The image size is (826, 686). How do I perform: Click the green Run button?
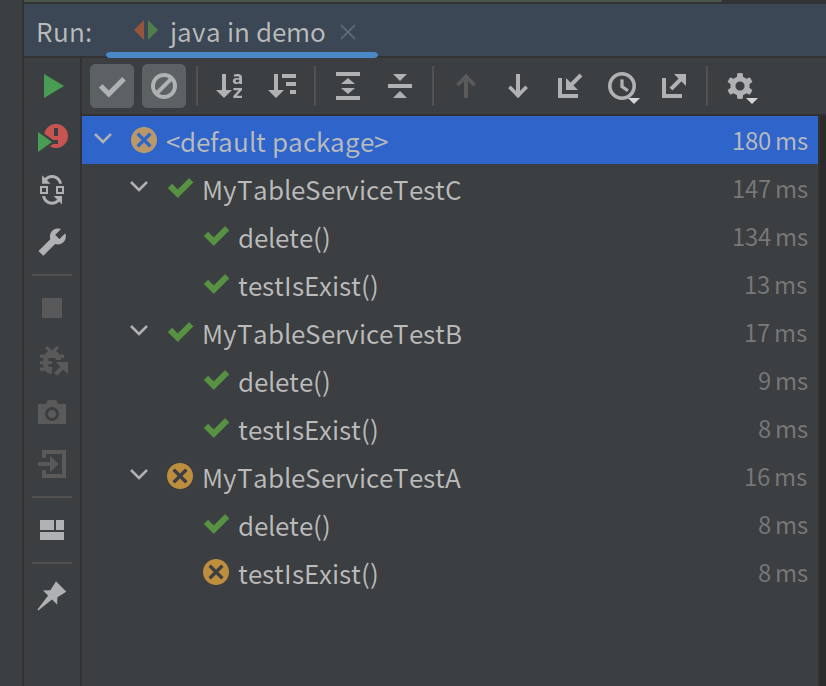click(x=52, y=87)
